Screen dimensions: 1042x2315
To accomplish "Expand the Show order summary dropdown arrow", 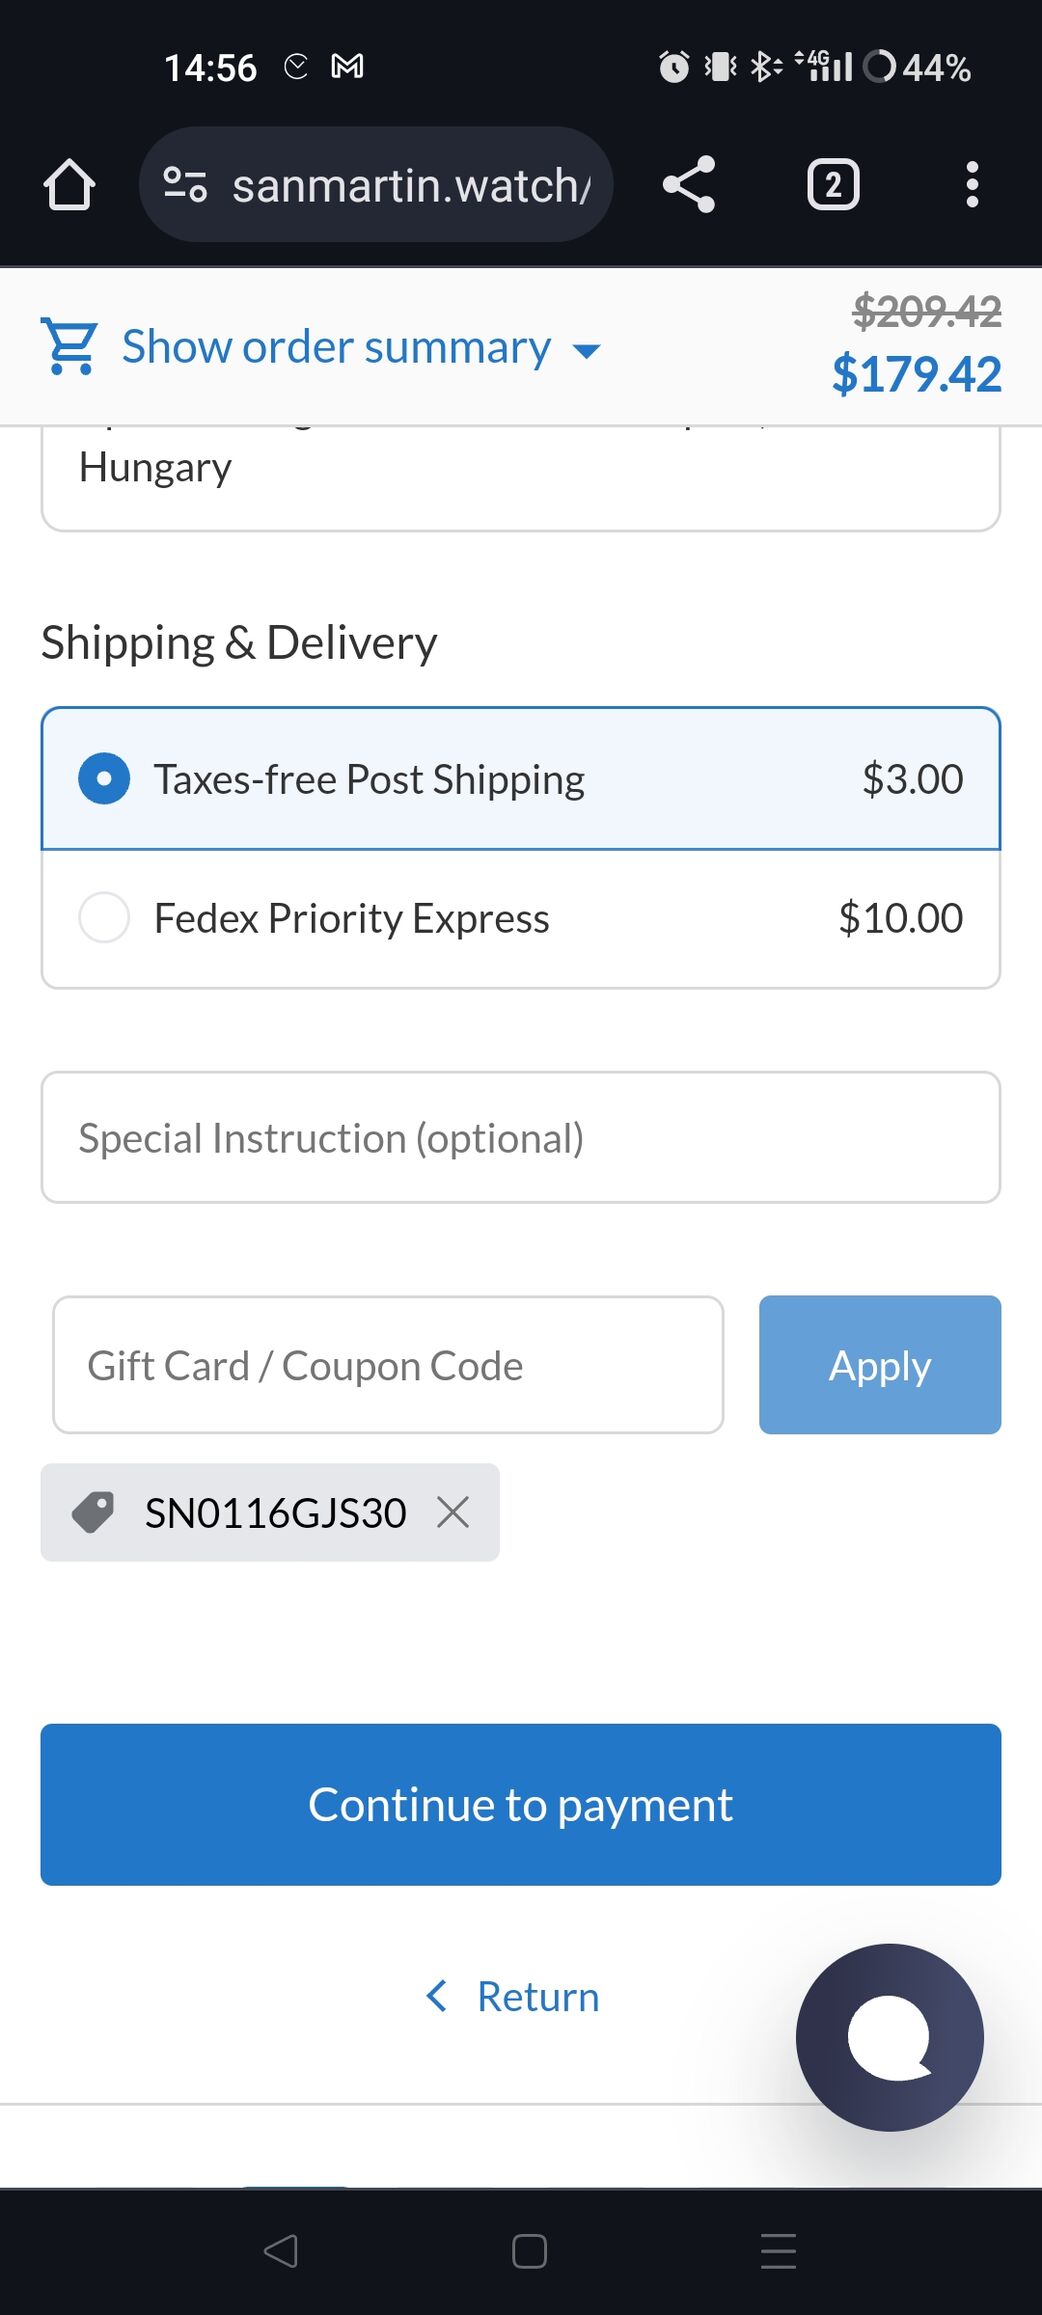I will pyautogui.click(x=586, y=350).
